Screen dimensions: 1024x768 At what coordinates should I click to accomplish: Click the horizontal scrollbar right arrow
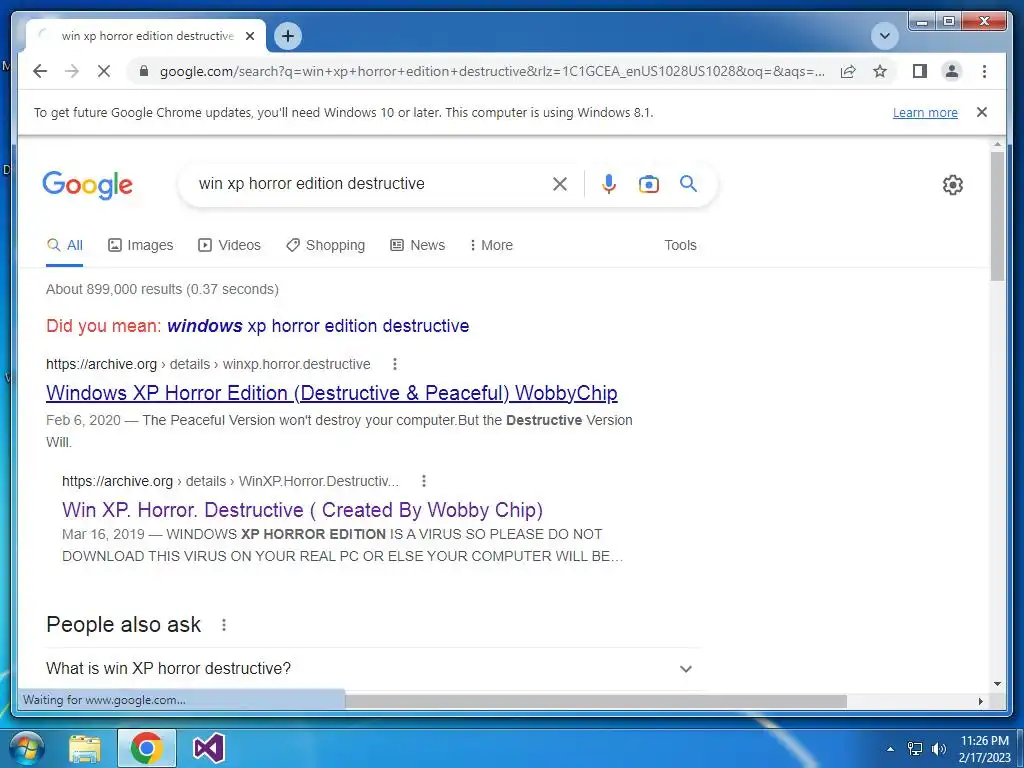coord(981,701)
